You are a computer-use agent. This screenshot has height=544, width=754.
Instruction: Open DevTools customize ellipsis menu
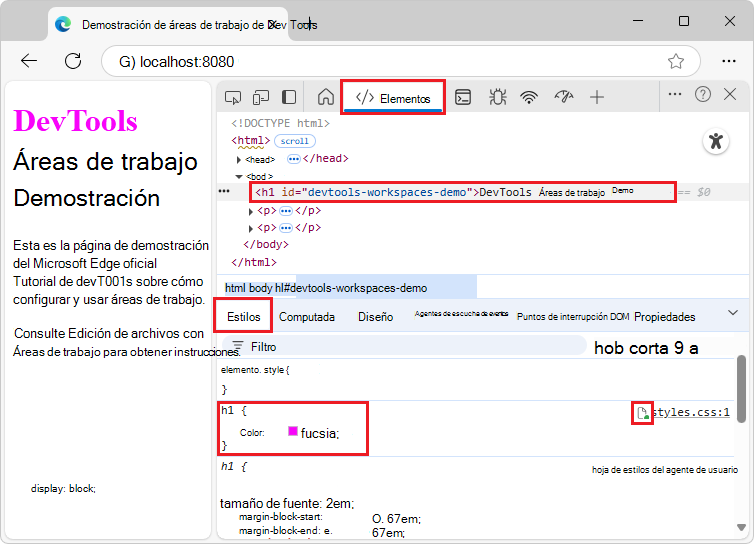(x=675, y=94)
